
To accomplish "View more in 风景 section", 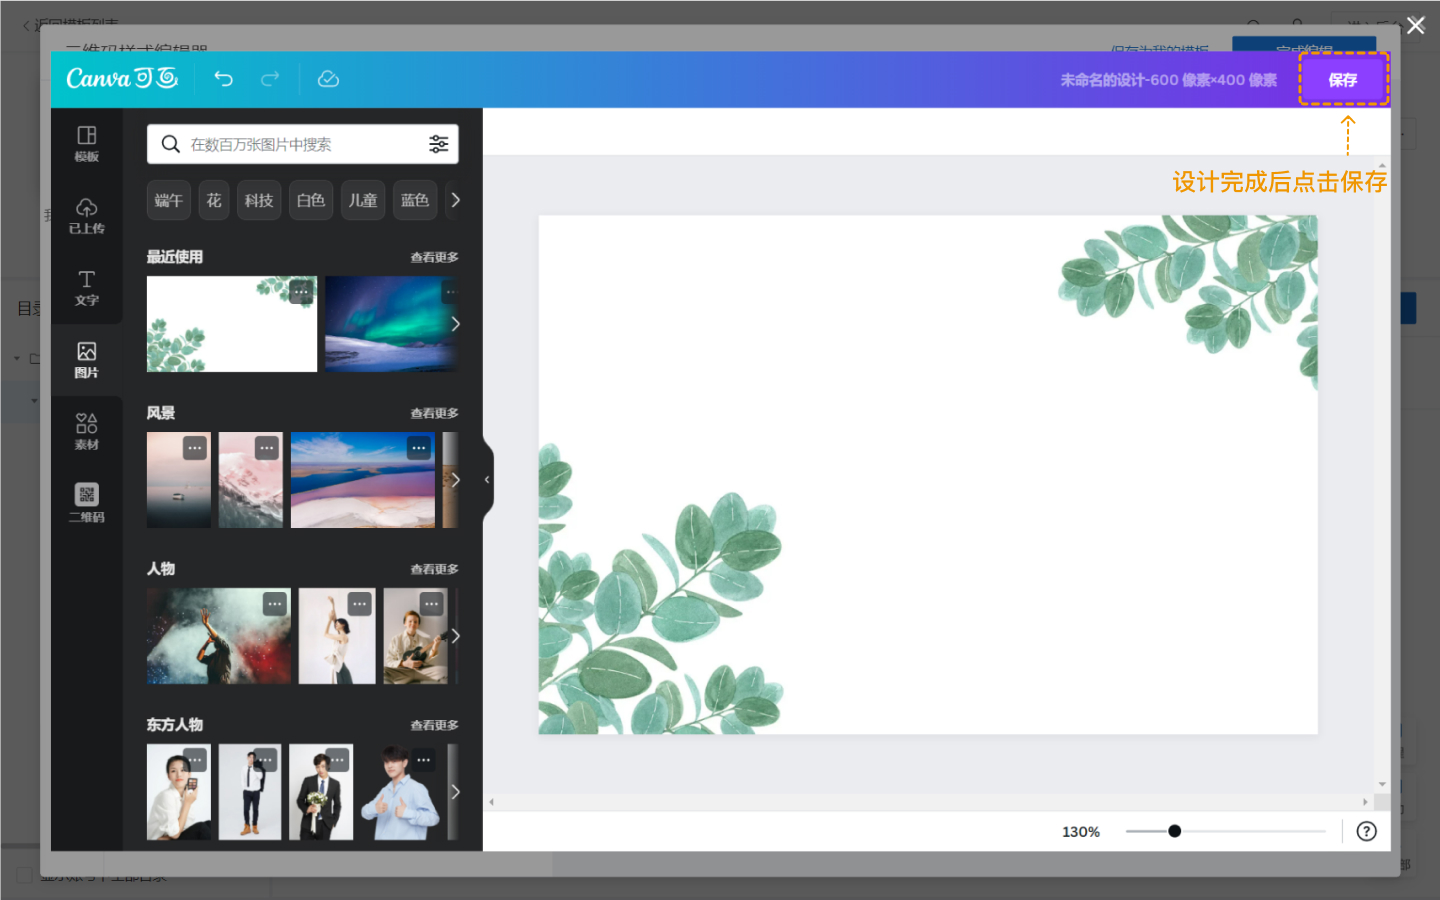I will tap(434, 413).
